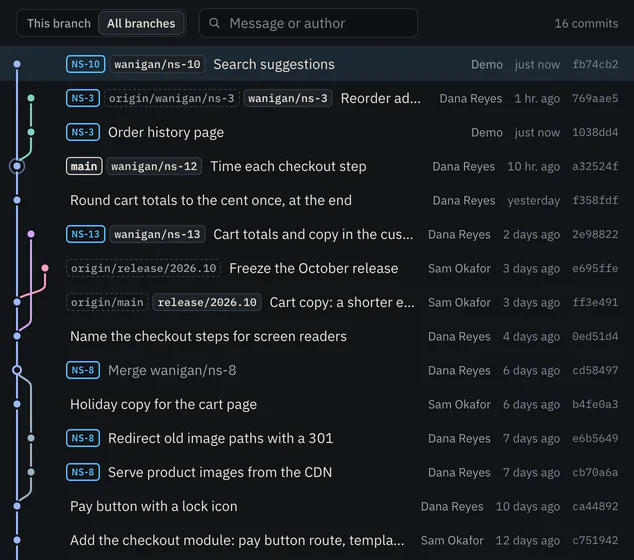The height and width of the screenshot is (560, 634).
Task: Click gray graph node for commit e6b5649
Action: [31, 437]
